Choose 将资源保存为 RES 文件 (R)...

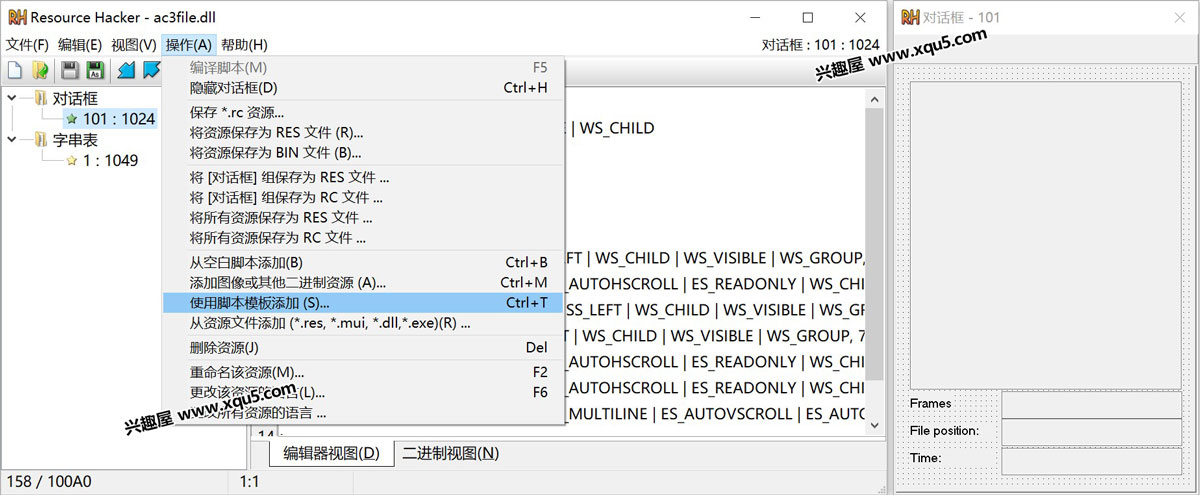coord(364,133)
